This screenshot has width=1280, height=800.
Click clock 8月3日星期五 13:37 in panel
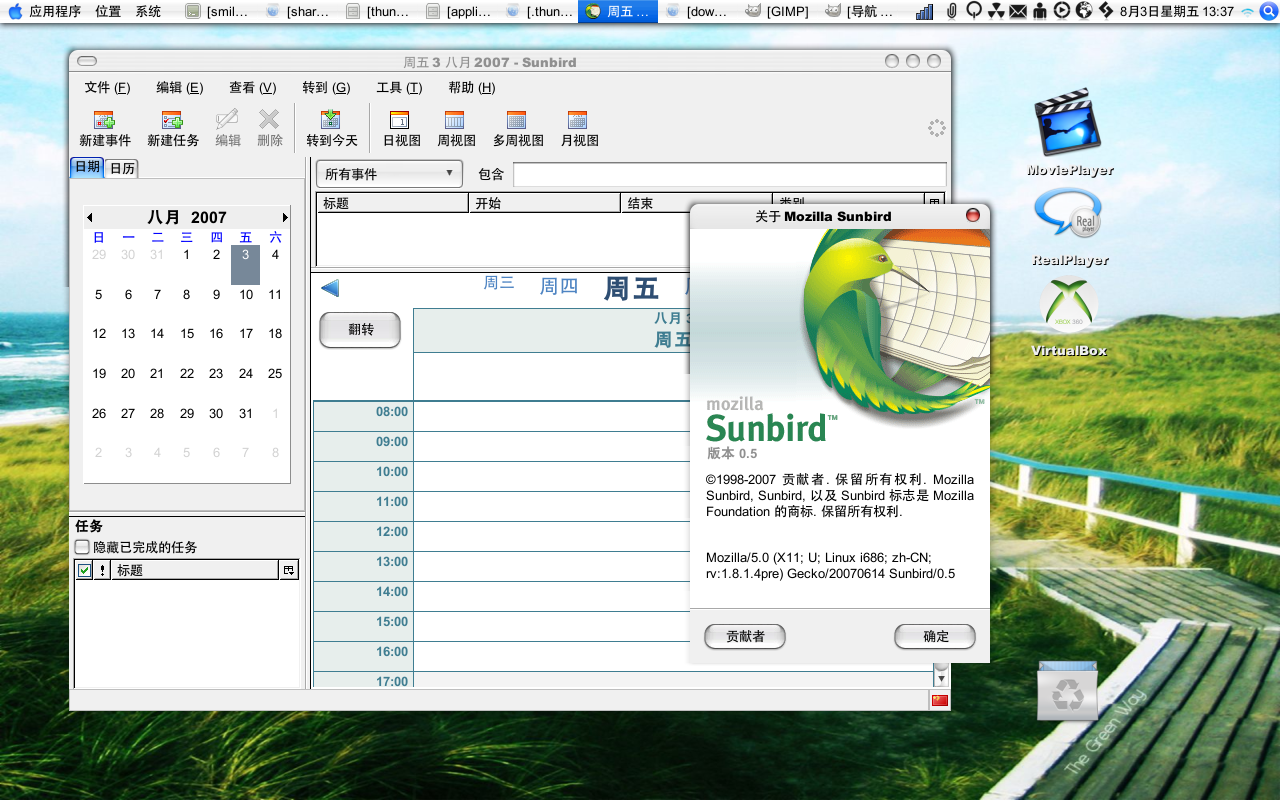coord(1177,12)
